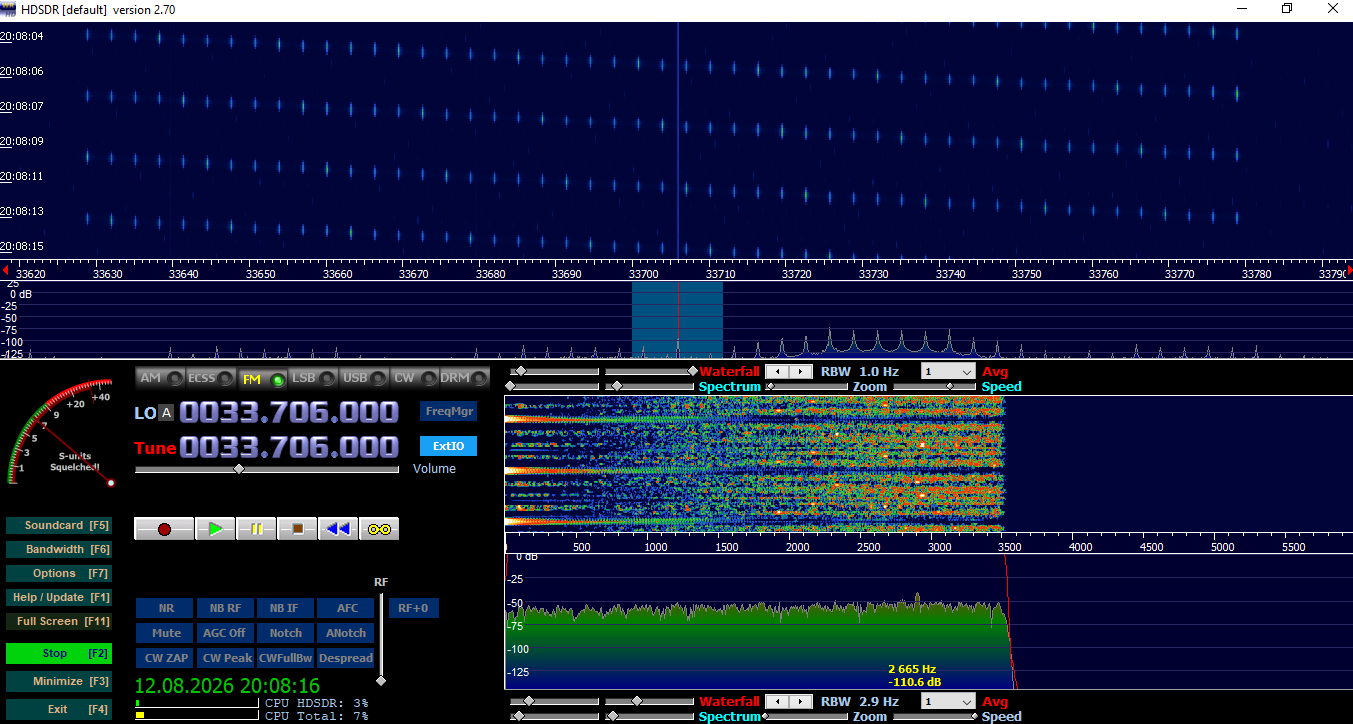1353x724 pixels.
Task: Toggle the Mute button
Action: 166,633
